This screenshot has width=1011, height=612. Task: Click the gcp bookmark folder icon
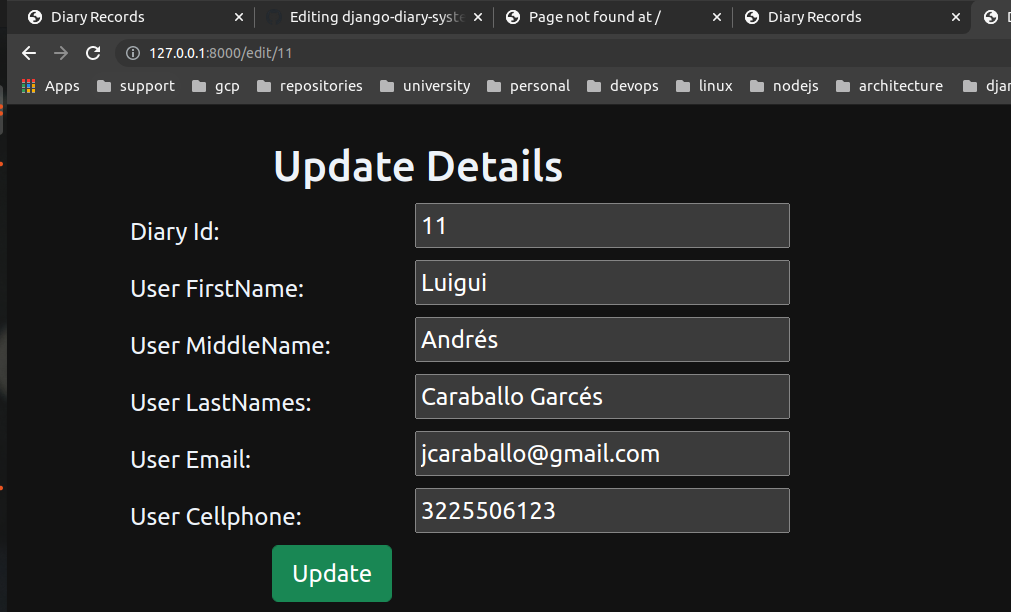(197, 86)
